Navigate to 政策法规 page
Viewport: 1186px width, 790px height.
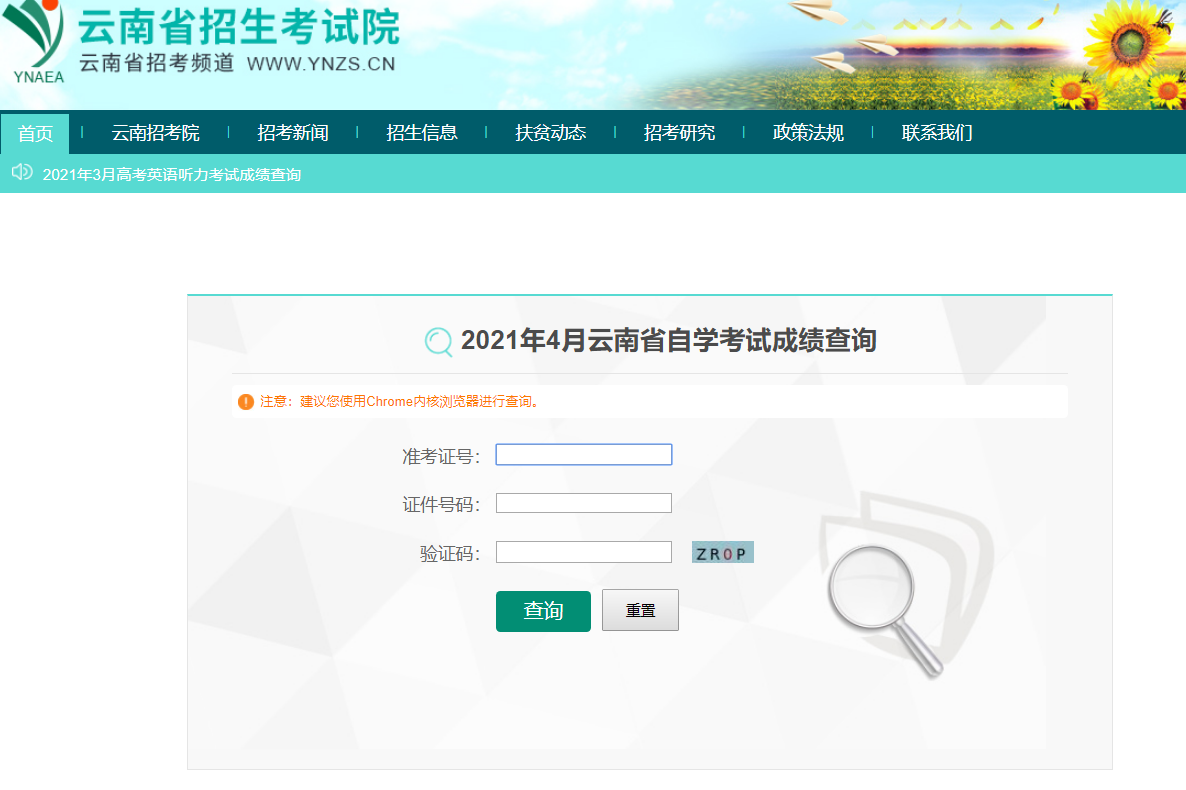point(808,133)
